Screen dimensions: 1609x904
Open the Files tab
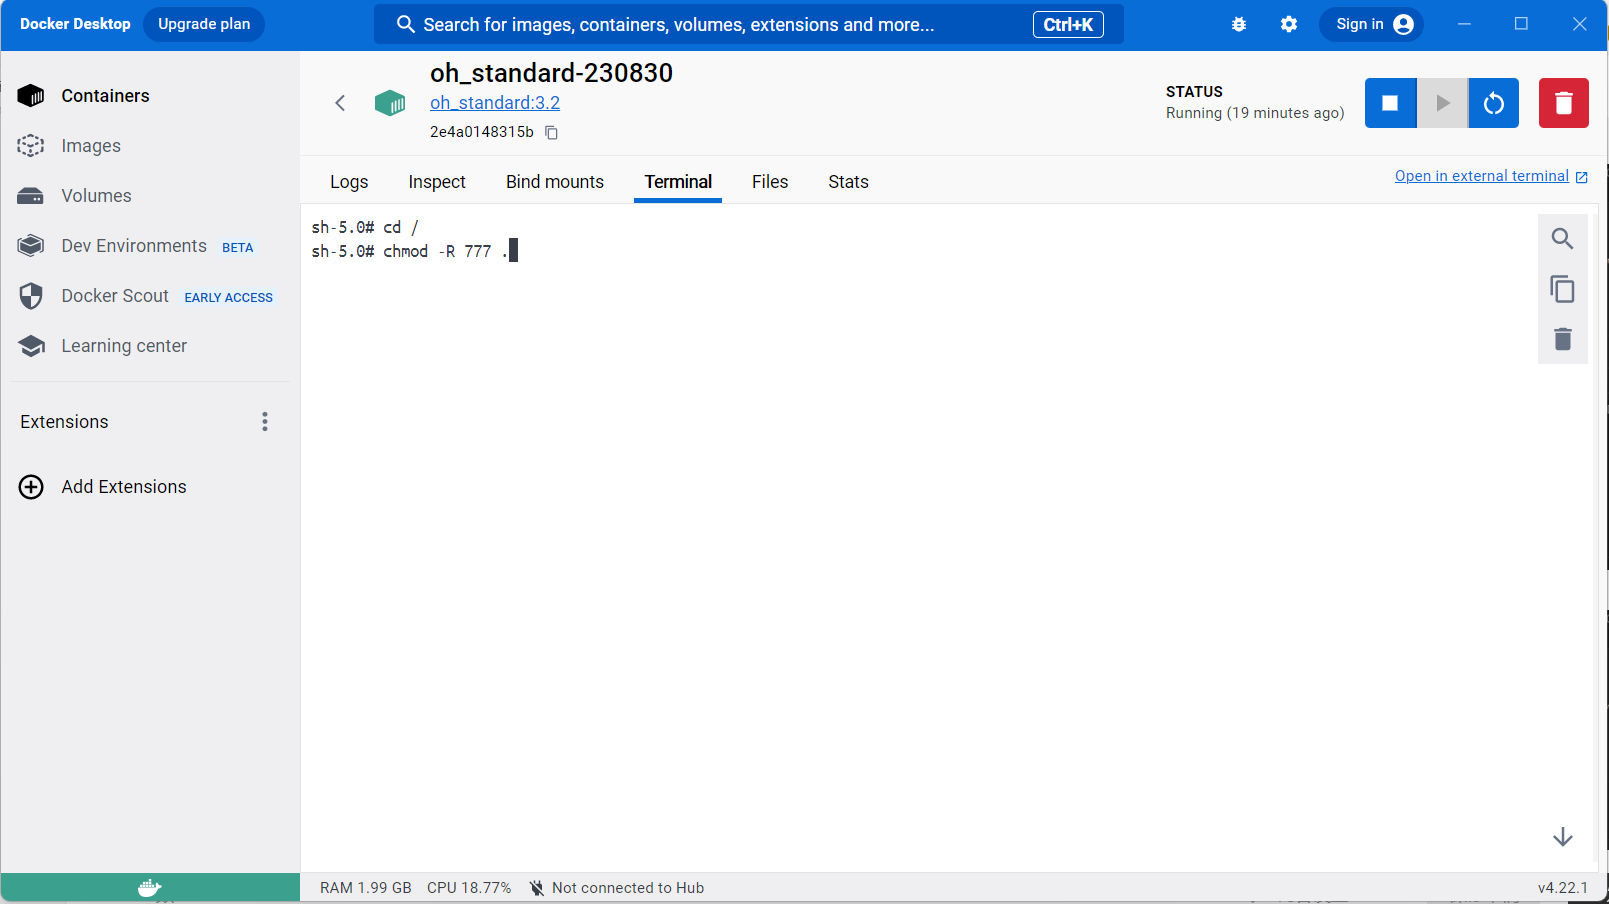[x=770, y=182]
